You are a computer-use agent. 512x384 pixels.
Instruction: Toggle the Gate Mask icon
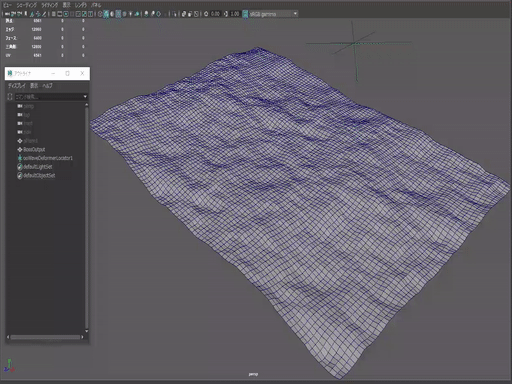click(x=72, y=14)
